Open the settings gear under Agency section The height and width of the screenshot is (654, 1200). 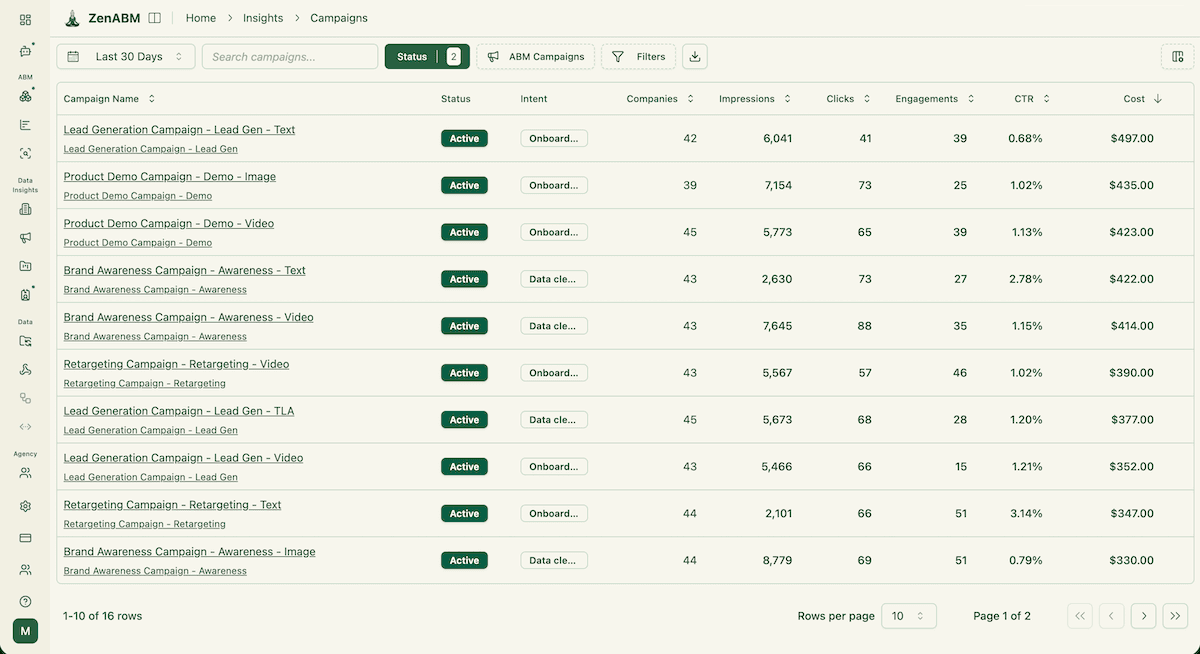[x=25, y=505]
